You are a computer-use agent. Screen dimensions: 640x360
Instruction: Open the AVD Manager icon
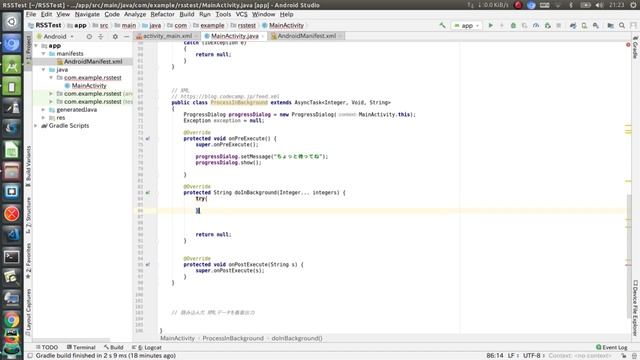pyautogui.click(x=584, y=25)
